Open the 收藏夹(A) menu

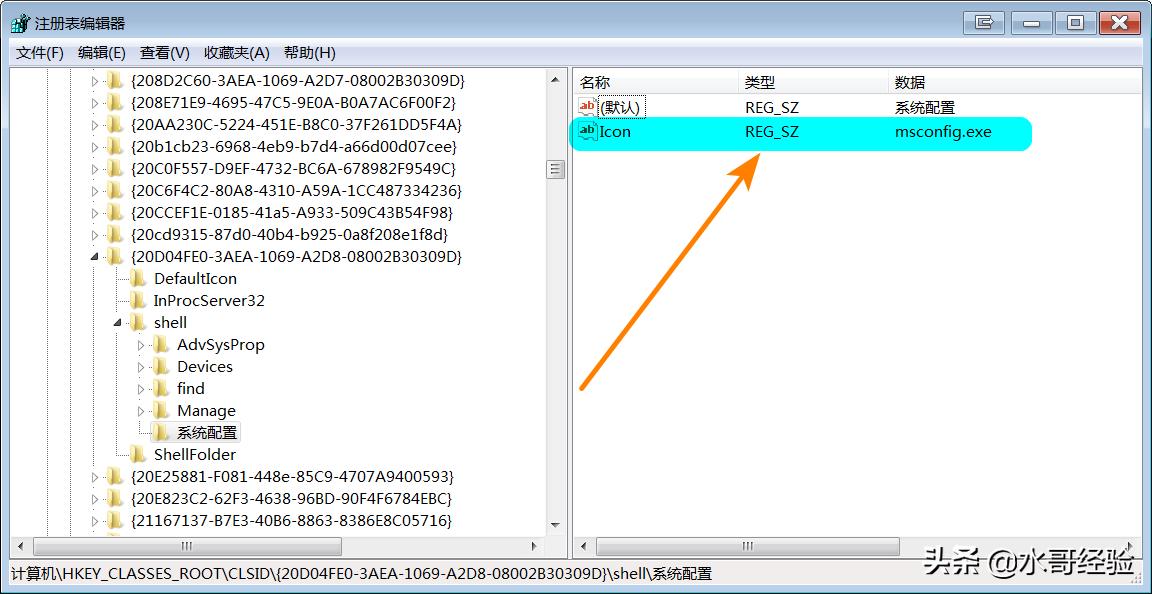(x=237, y=53)
